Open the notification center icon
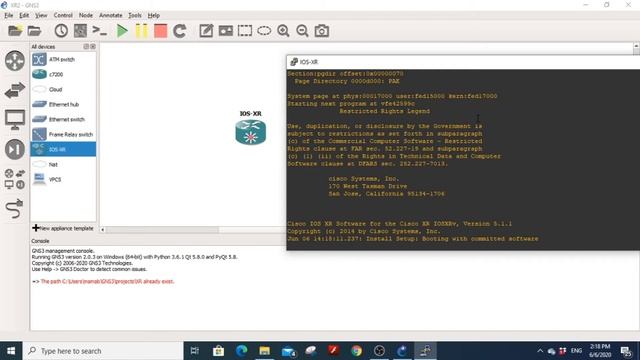Image resolution: width=640 pixels, height=360 pixels. 626,351
